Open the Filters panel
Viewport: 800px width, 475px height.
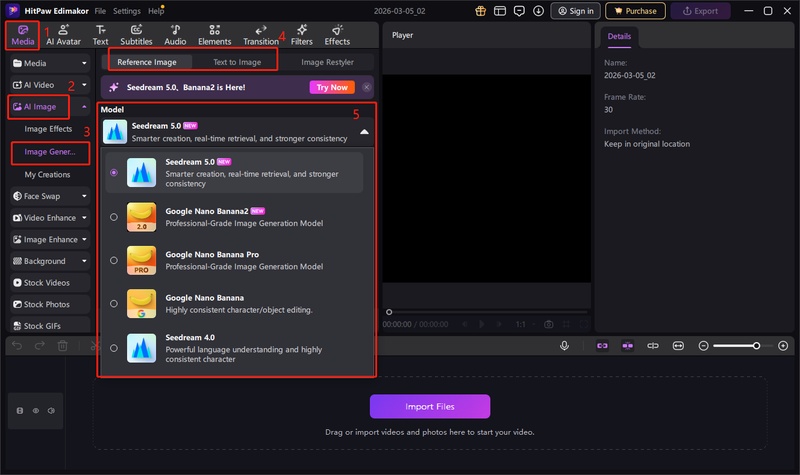pyautogui.click(x=301, y=35)
